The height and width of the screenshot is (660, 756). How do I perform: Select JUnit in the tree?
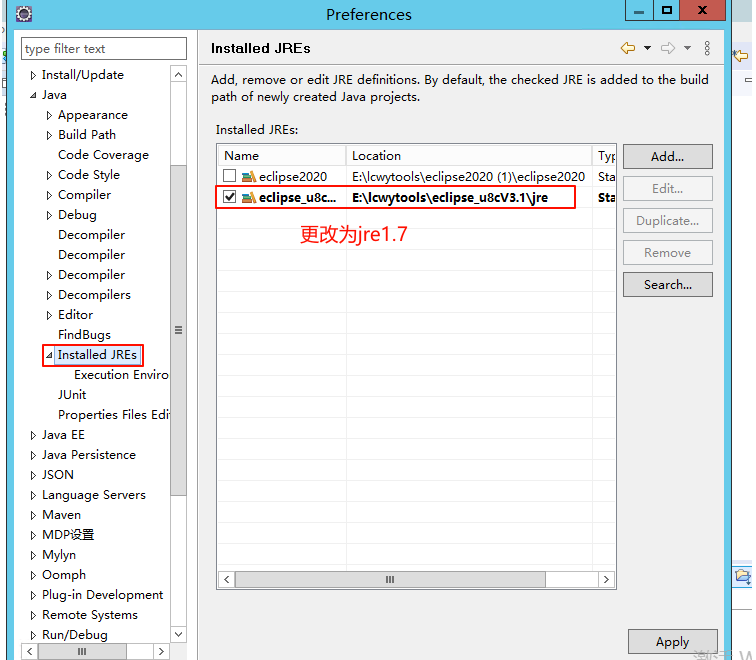72,395
